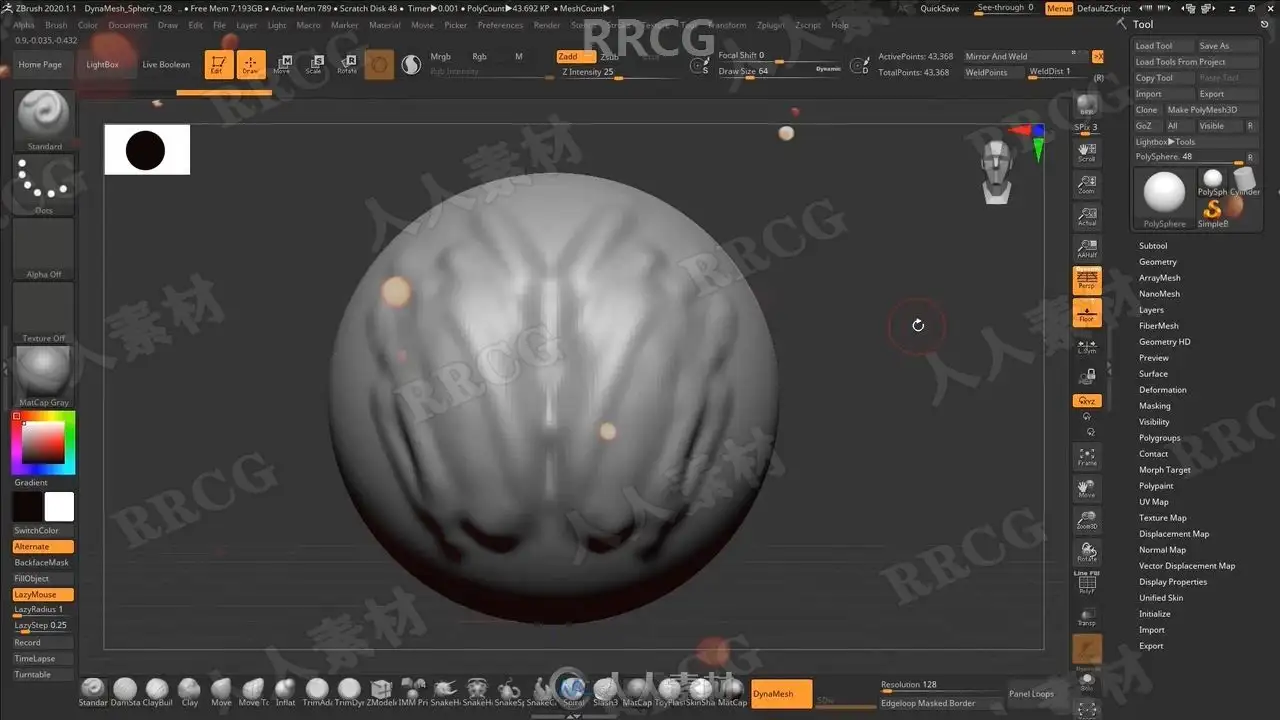1280x720 pixels.
Task: Toggle LazyMouse on or off
Action: [43, 595]
